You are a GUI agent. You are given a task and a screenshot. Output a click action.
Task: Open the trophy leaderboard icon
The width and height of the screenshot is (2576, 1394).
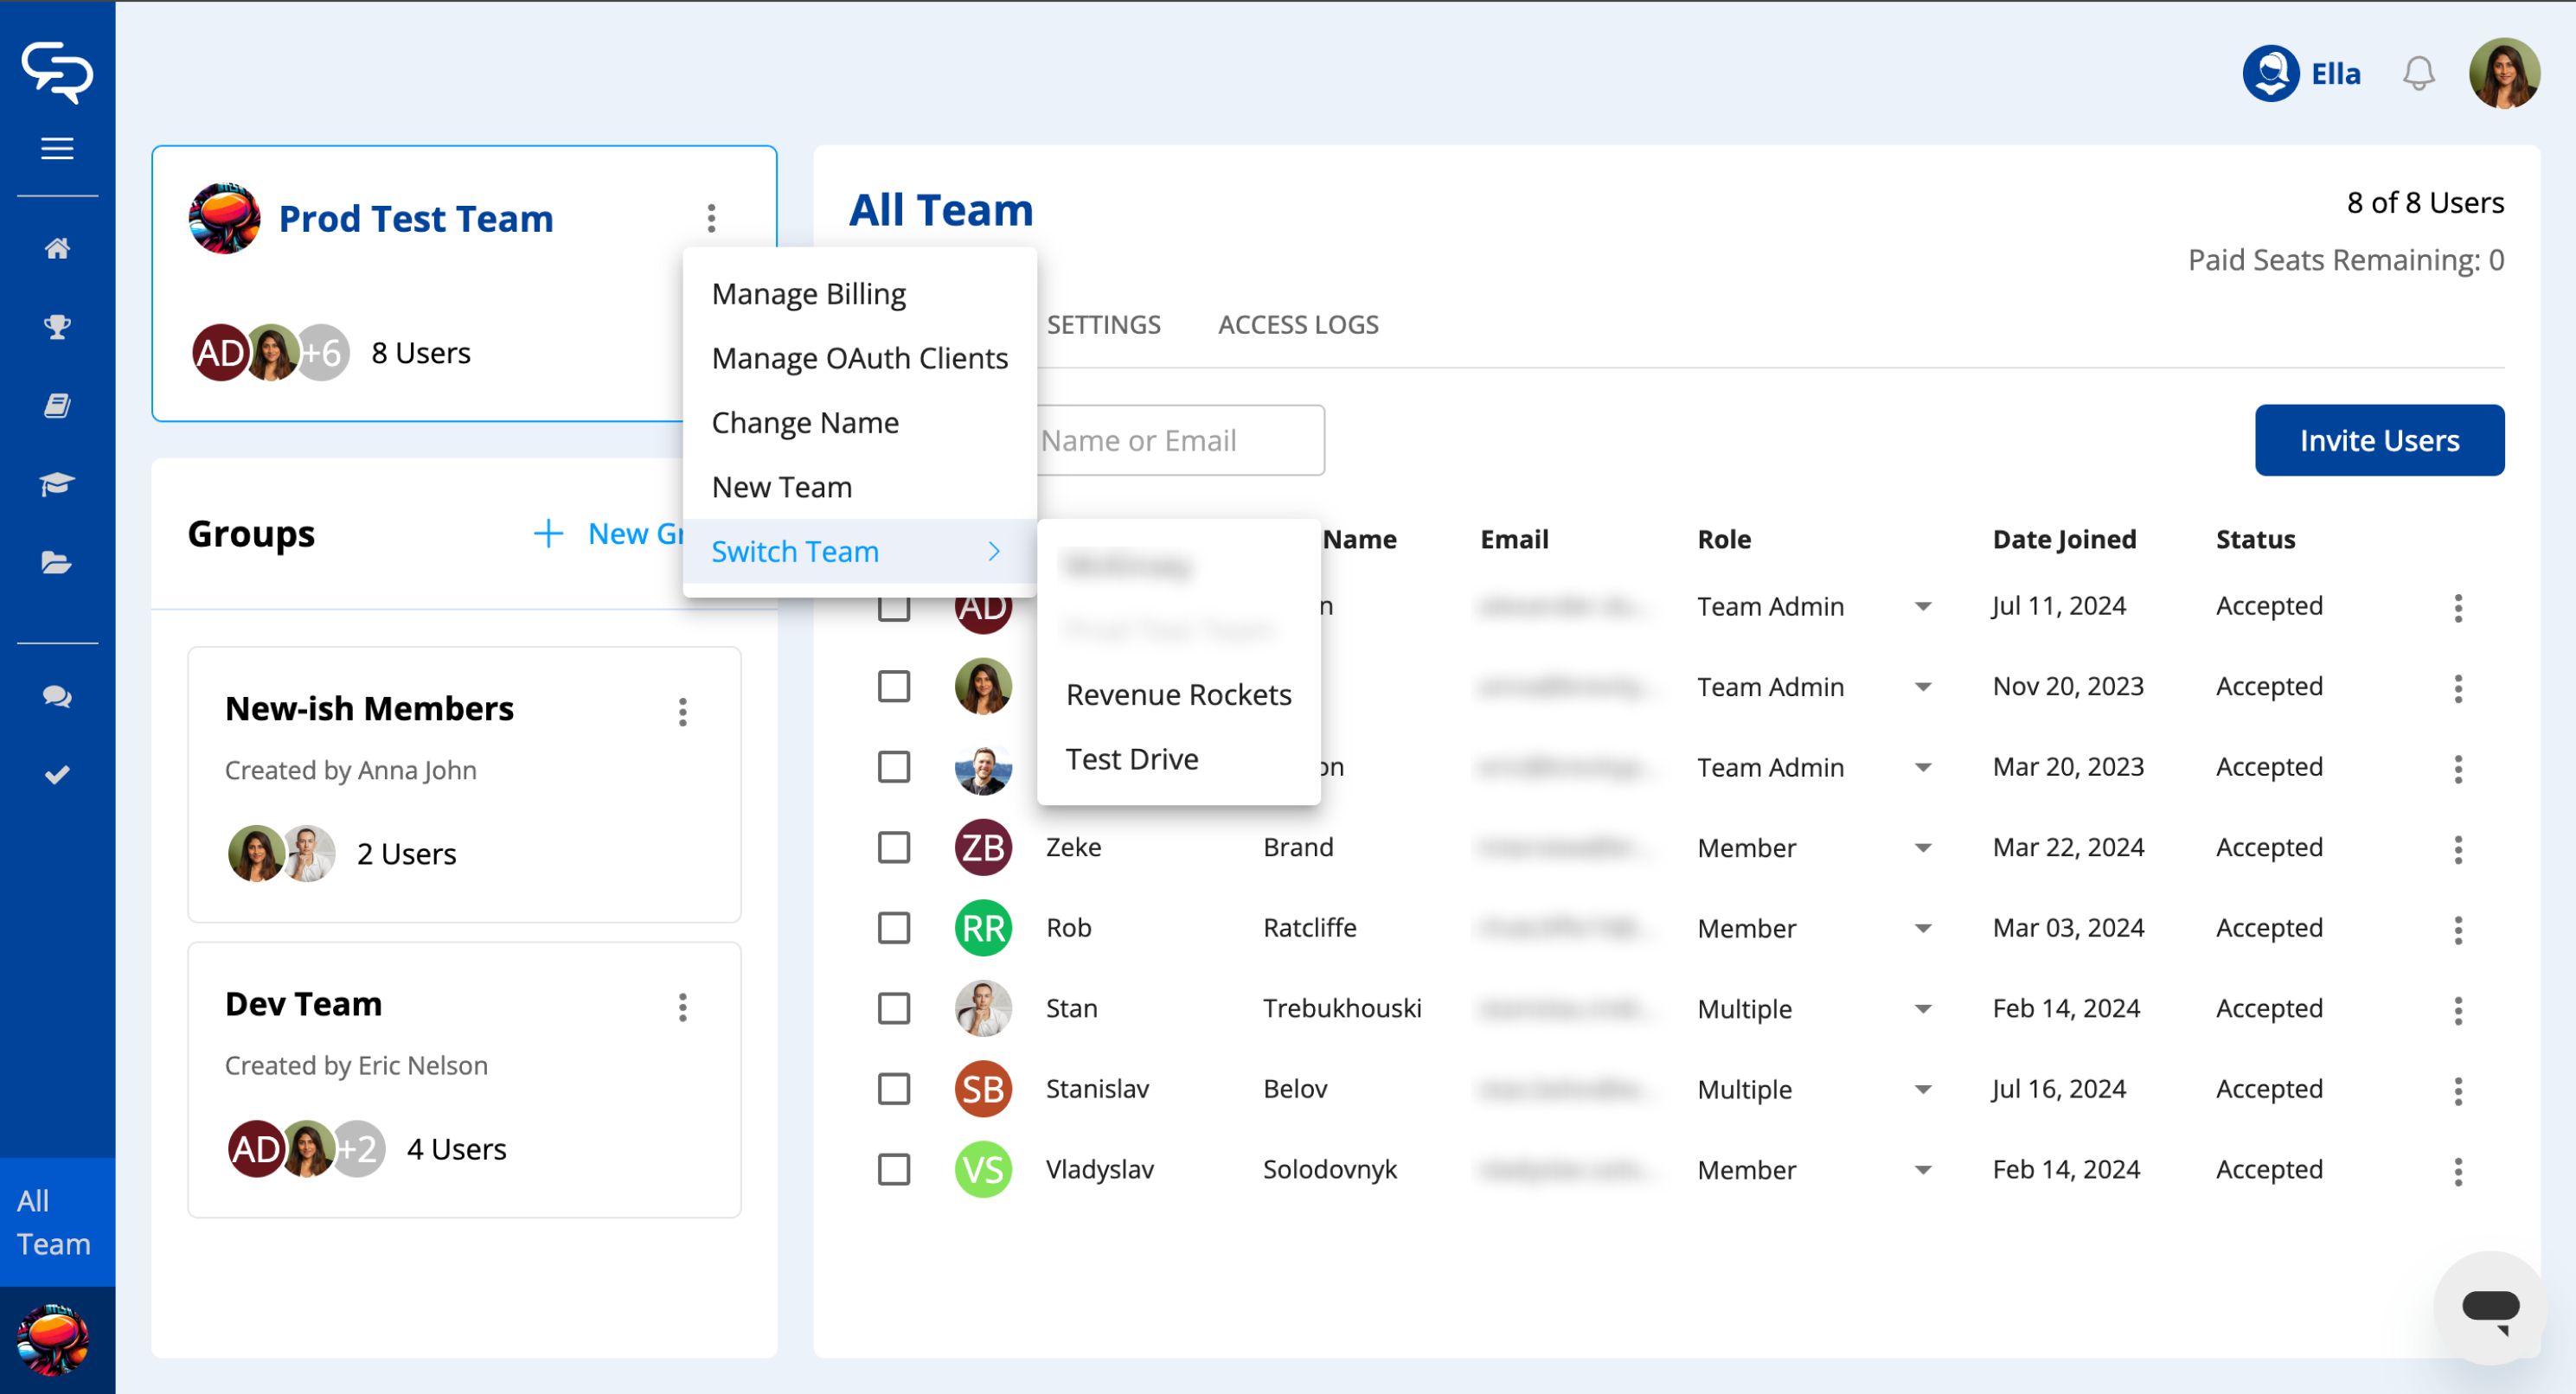[x=57, y=327]
